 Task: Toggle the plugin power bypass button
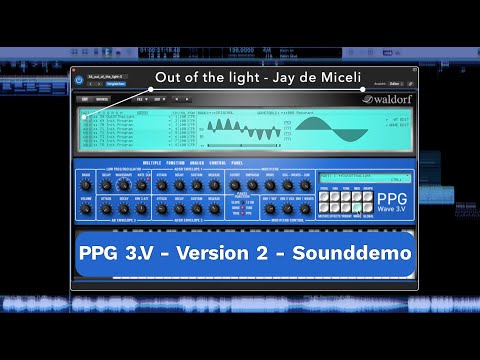[x=79, y=80]
